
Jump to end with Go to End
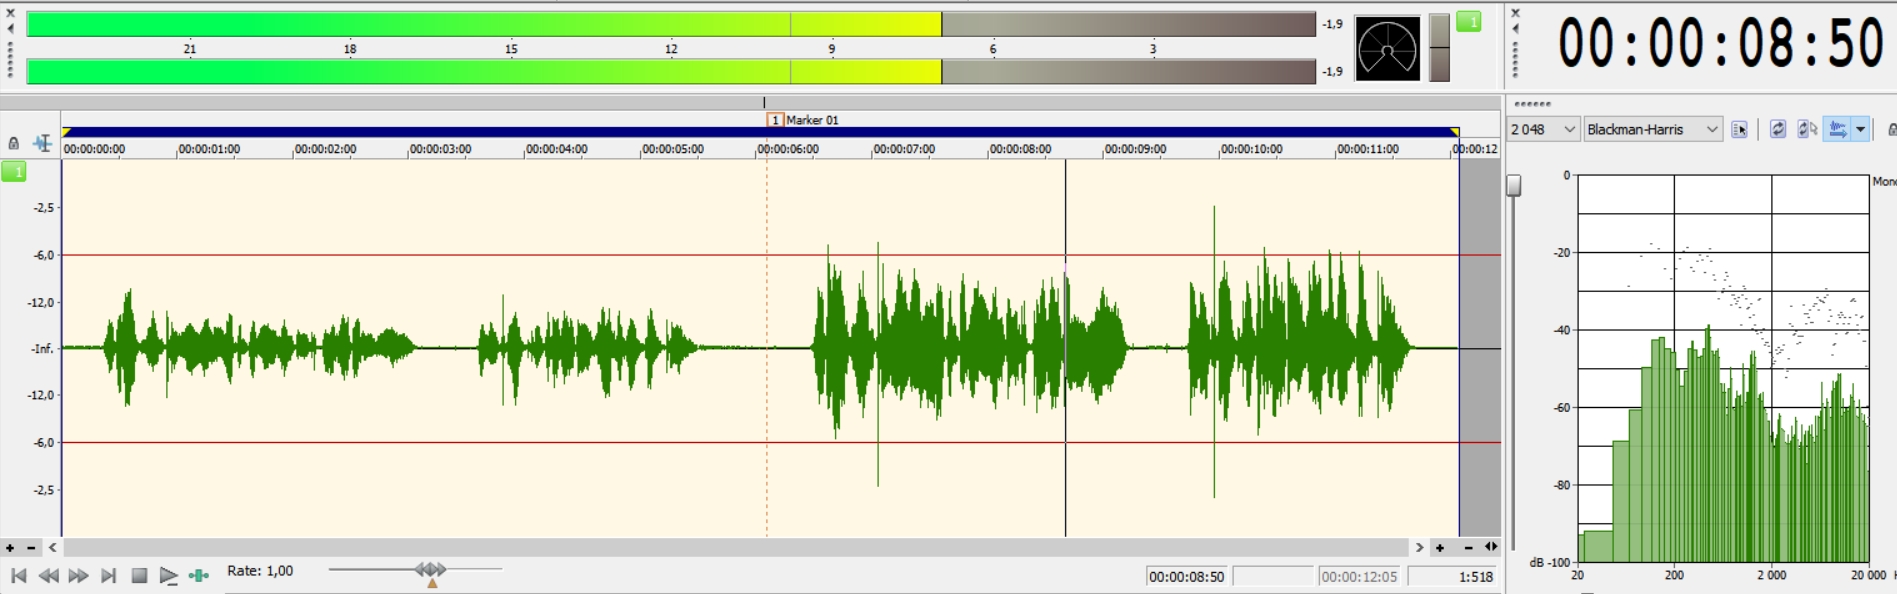click(x=109, y=575)
